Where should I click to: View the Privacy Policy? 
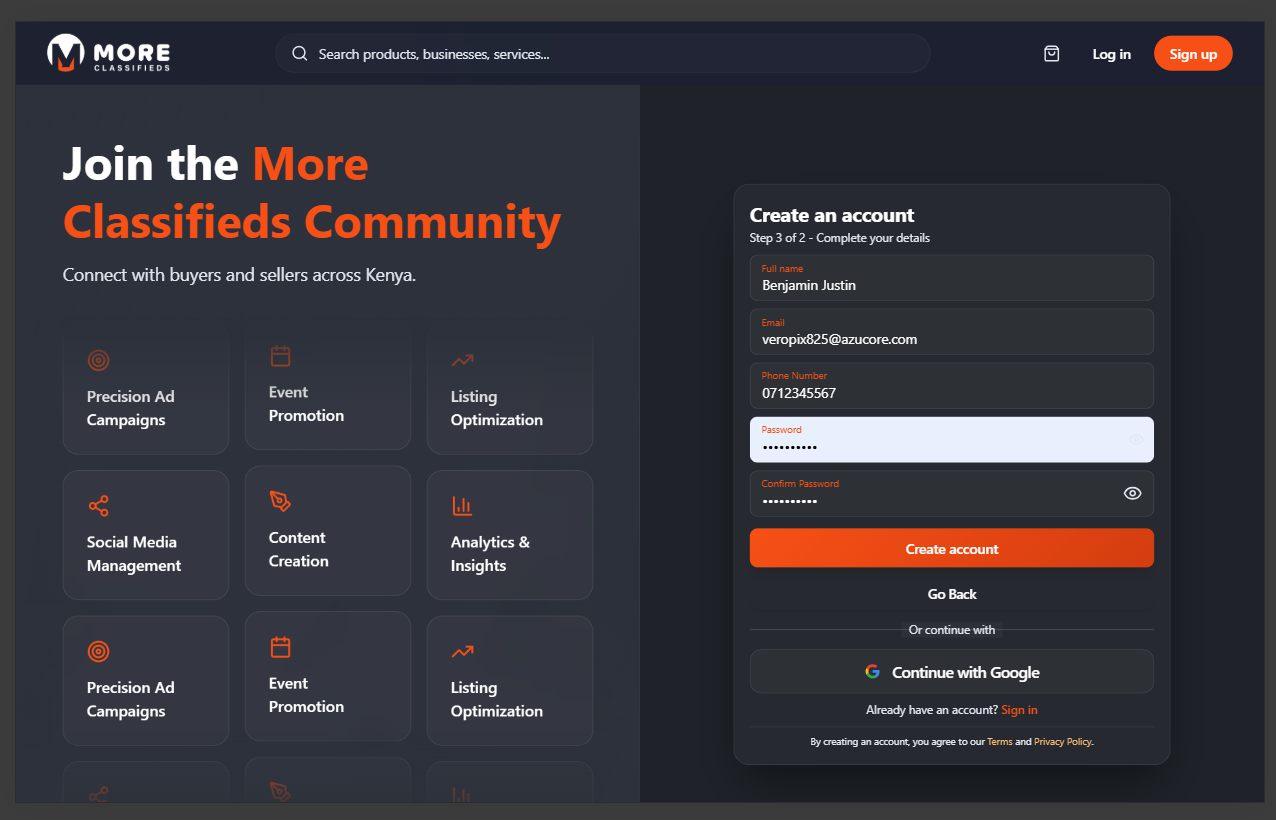(x=1062, y=741)
